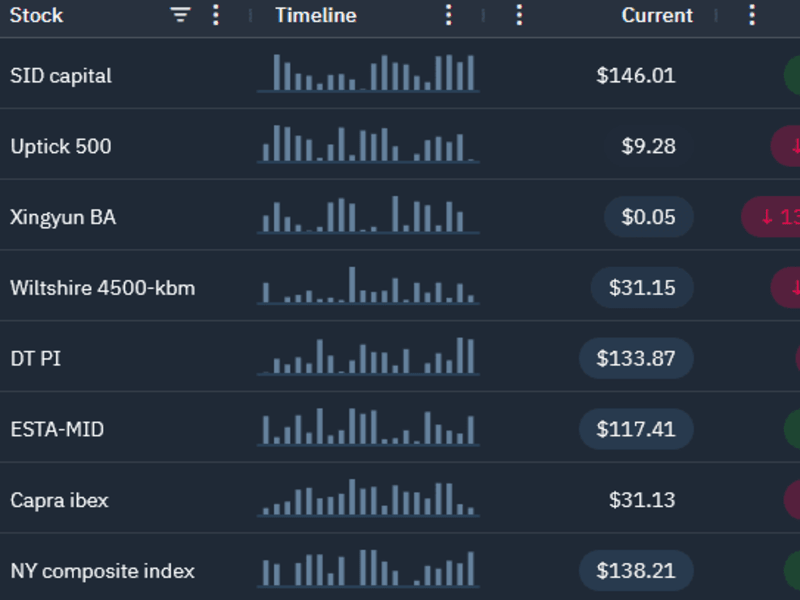
Task: Open three-dot menu left of Current header
Action: click(x=519, y=15)
